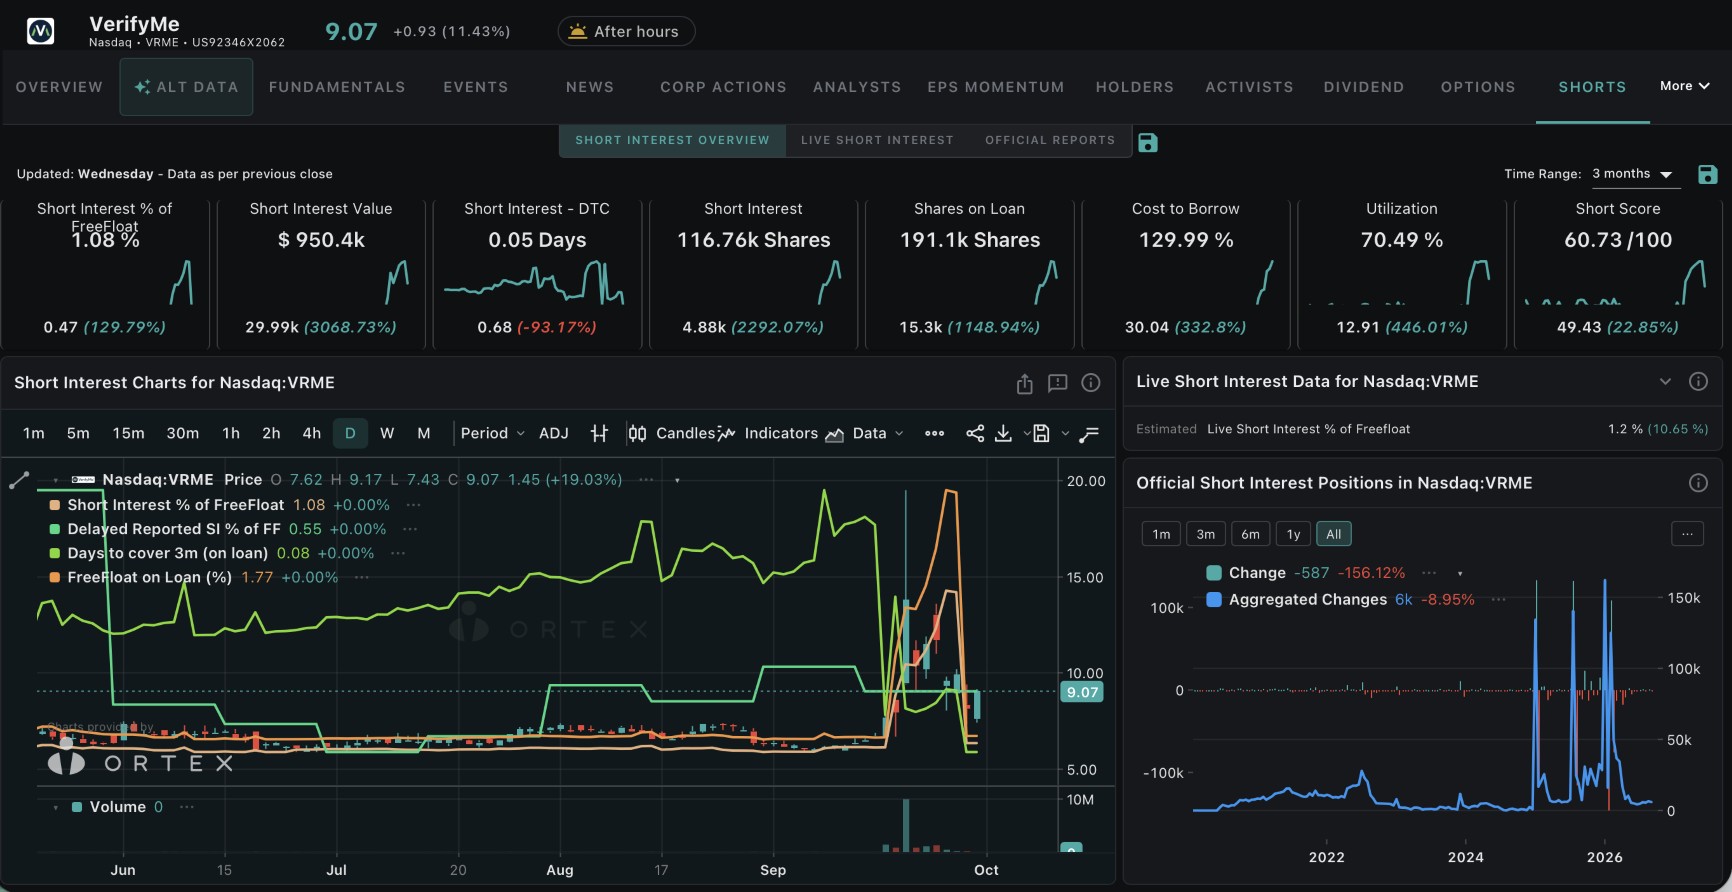The image size is (1732, 892).
Task: Select the 1y range in Official Positions chart
Action: tap(1293, 534)
